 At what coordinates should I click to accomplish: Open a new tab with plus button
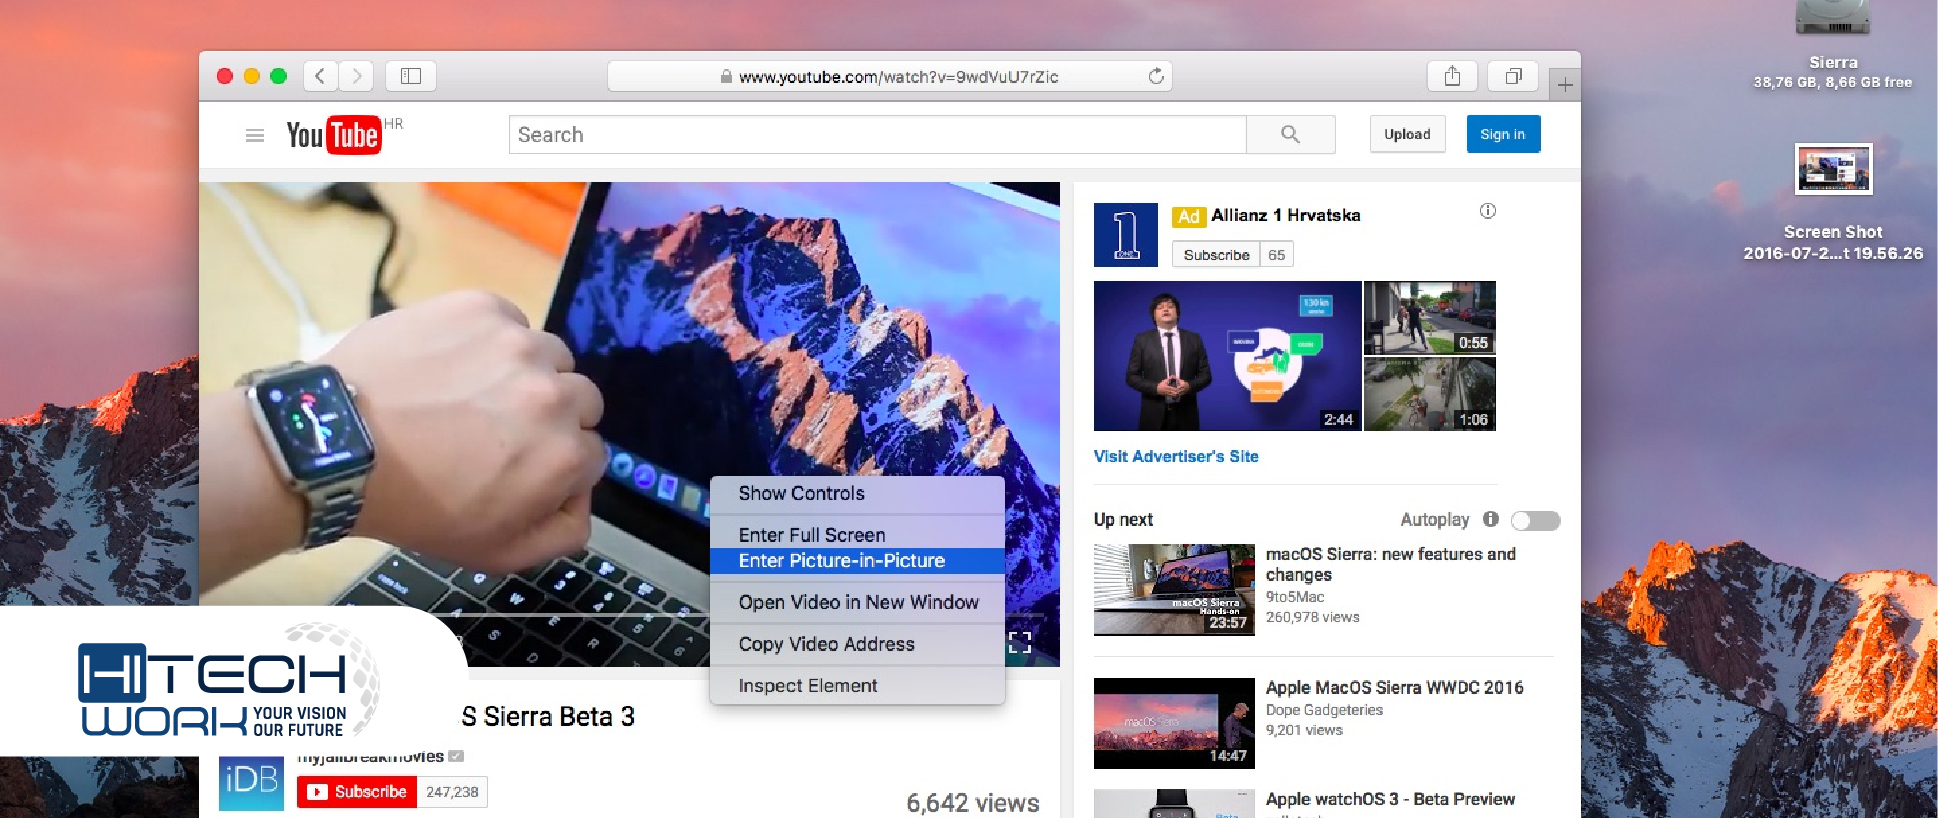click(x=1565, y=85)
